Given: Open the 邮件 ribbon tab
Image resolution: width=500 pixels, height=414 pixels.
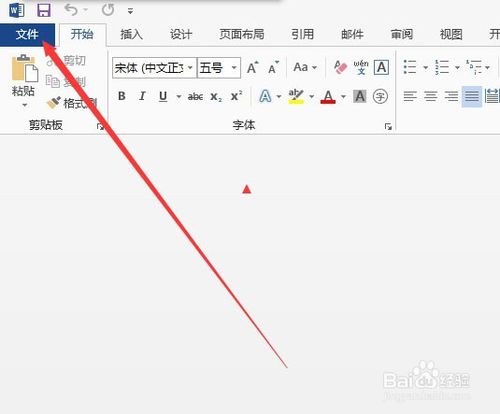Looking at the screenshot, I should click(x=352, y=34).
